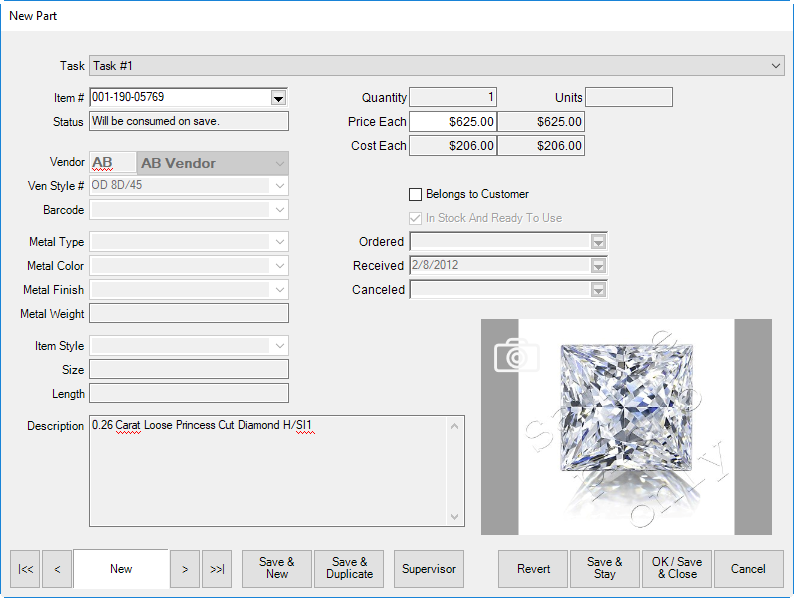The image size is (794, 598).
Task: Expand the Vendor dropdown
Action: pyautogui.click(x=278, y=163)
